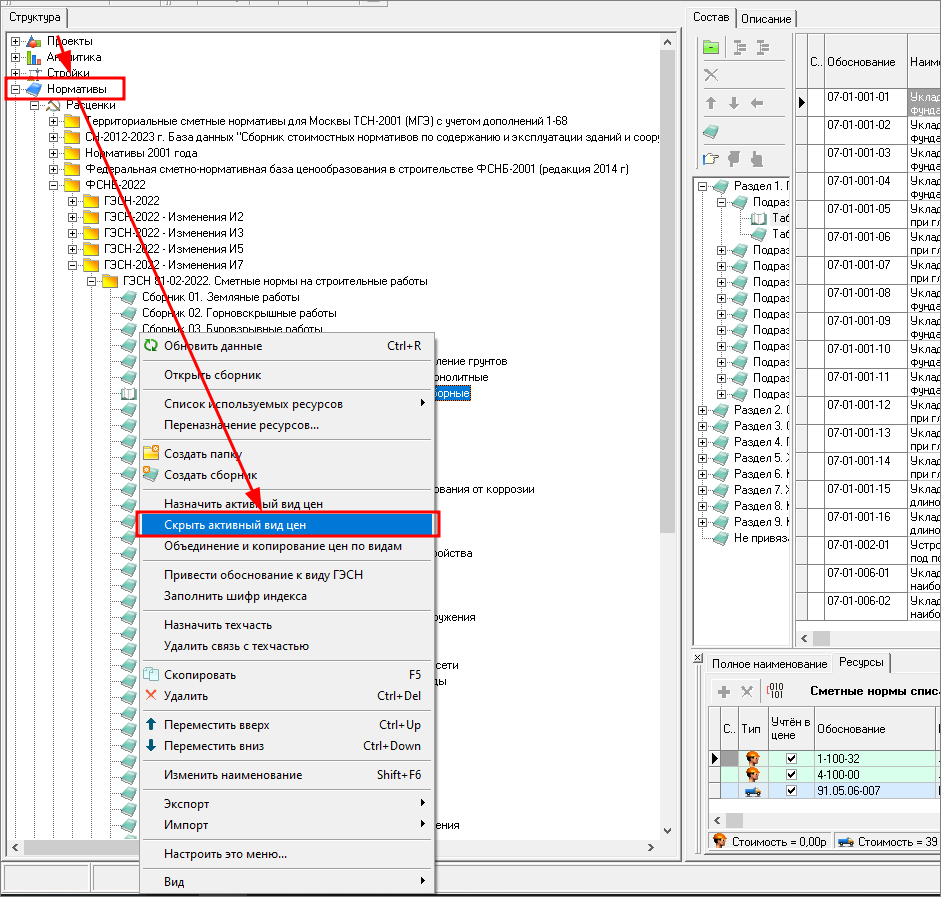The image size is (941, 897).
Task: Choose Открыть сборник from context menu
Action: (x=212, y=375)
